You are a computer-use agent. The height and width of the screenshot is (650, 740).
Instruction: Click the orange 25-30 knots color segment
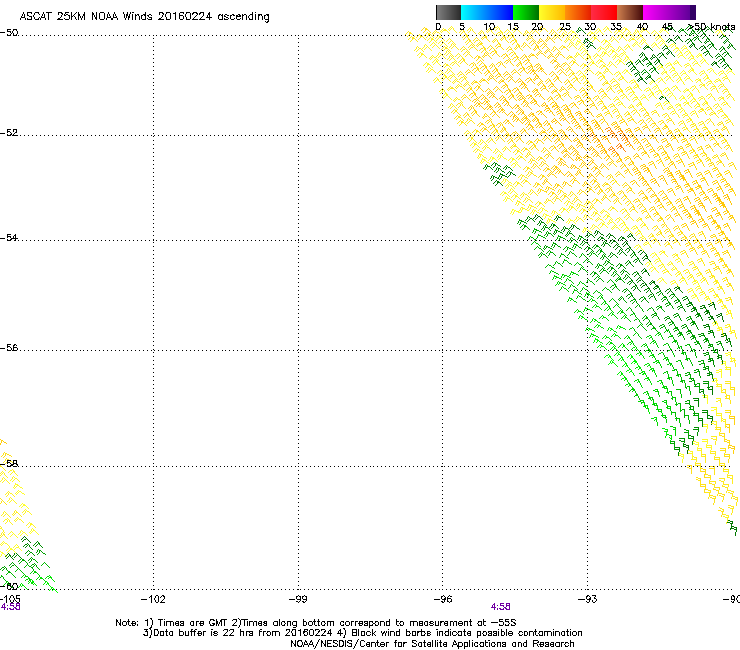(578, 12)
